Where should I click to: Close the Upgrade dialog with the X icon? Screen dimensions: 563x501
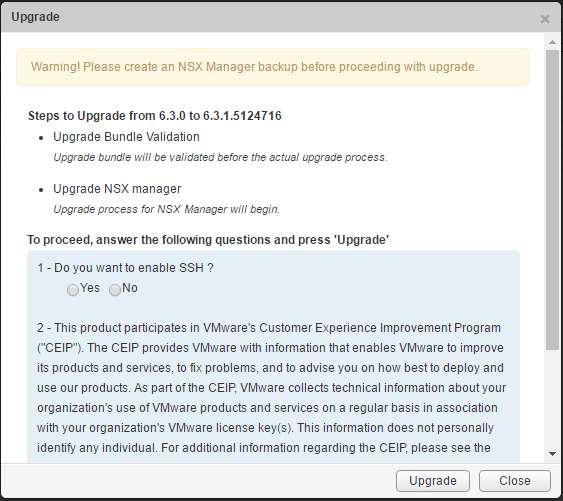(545, 19)
